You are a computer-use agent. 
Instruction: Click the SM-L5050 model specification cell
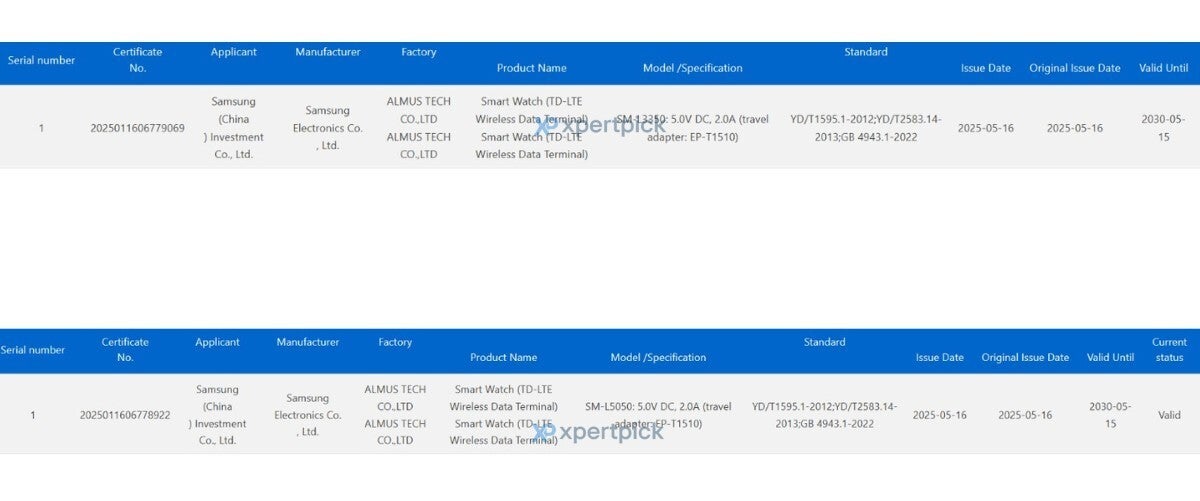coord(658,415)
